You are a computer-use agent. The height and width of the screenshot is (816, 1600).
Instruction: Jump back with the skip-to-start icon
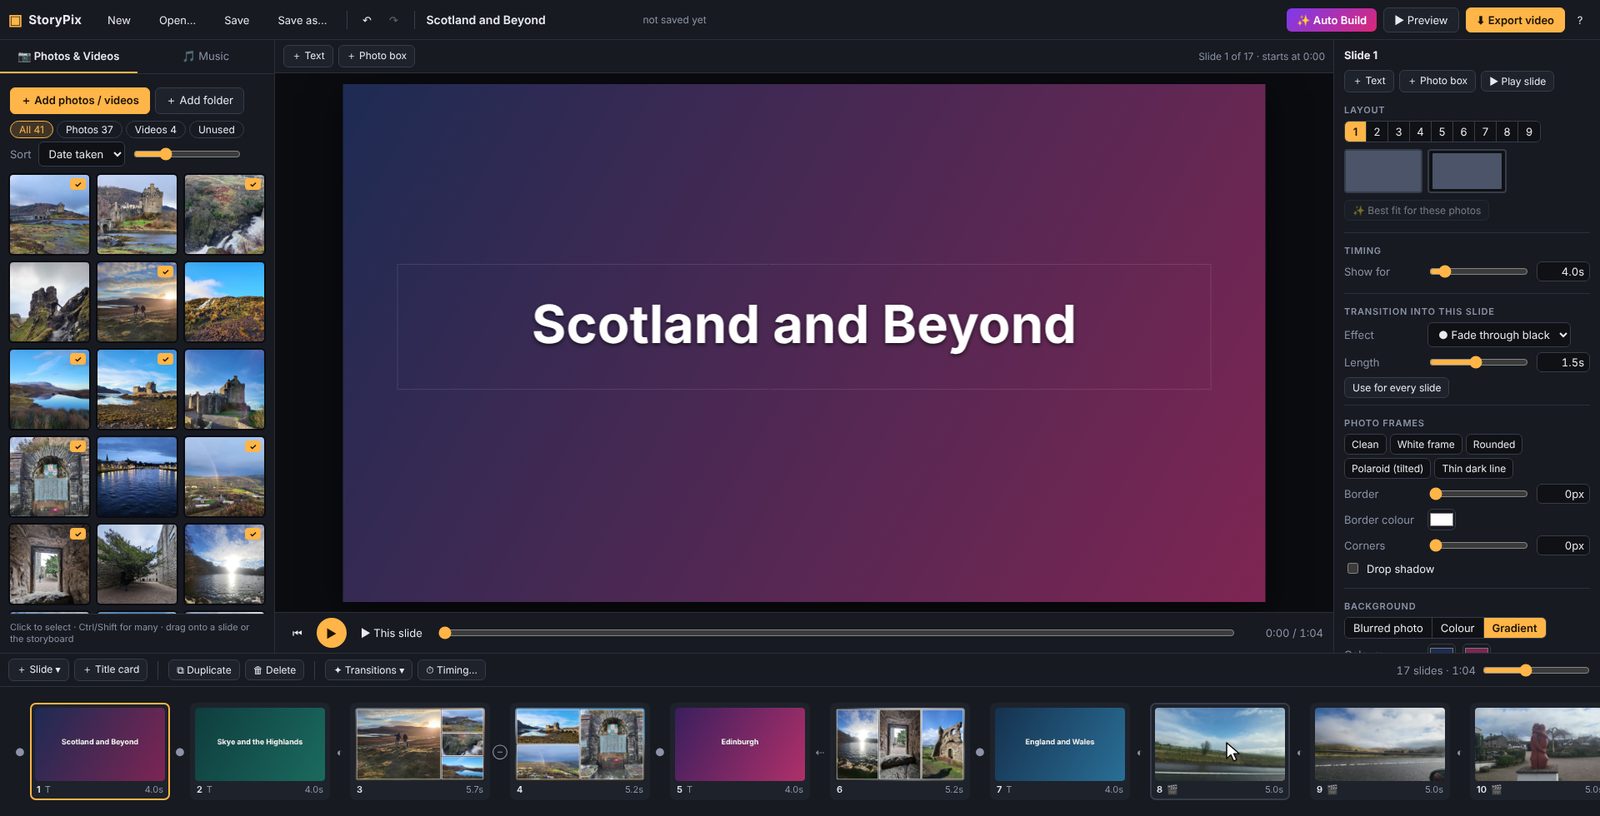click(x=297, y=633)
